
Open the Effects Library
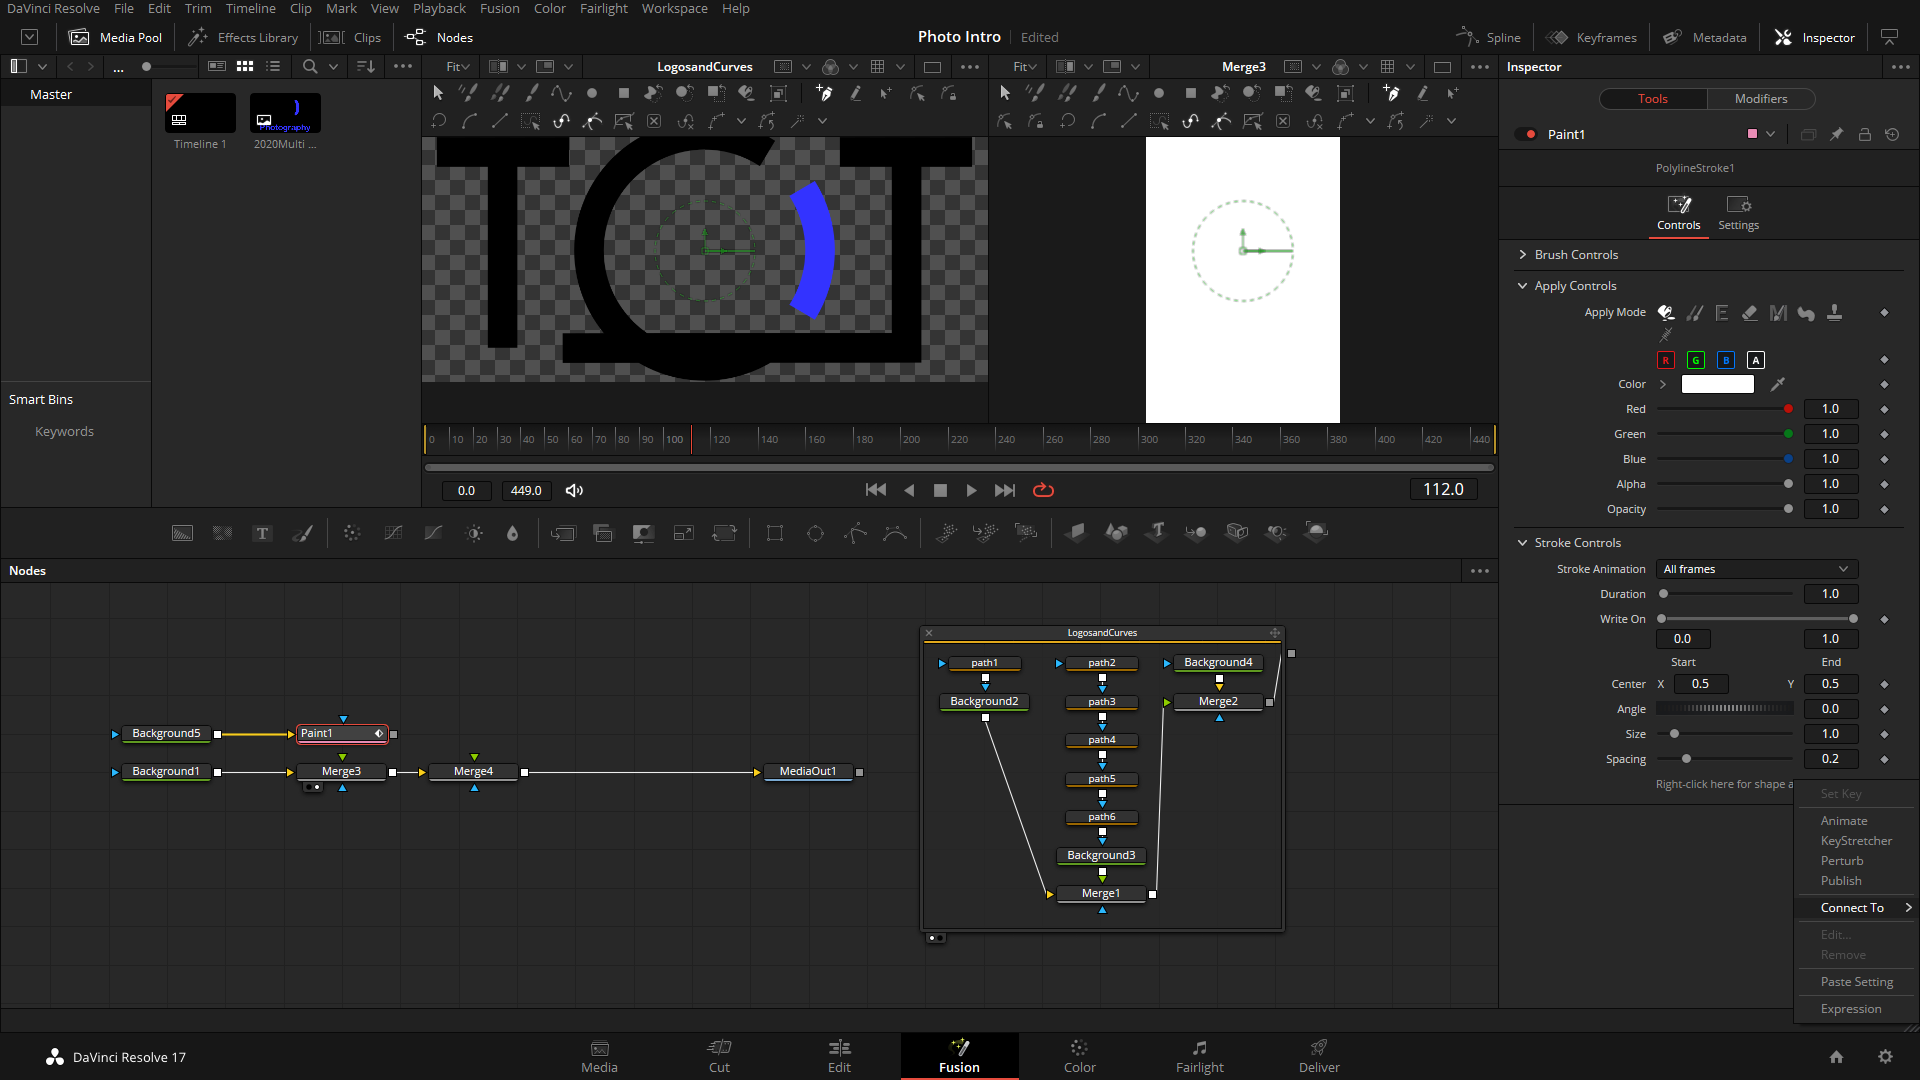[243, 37]
